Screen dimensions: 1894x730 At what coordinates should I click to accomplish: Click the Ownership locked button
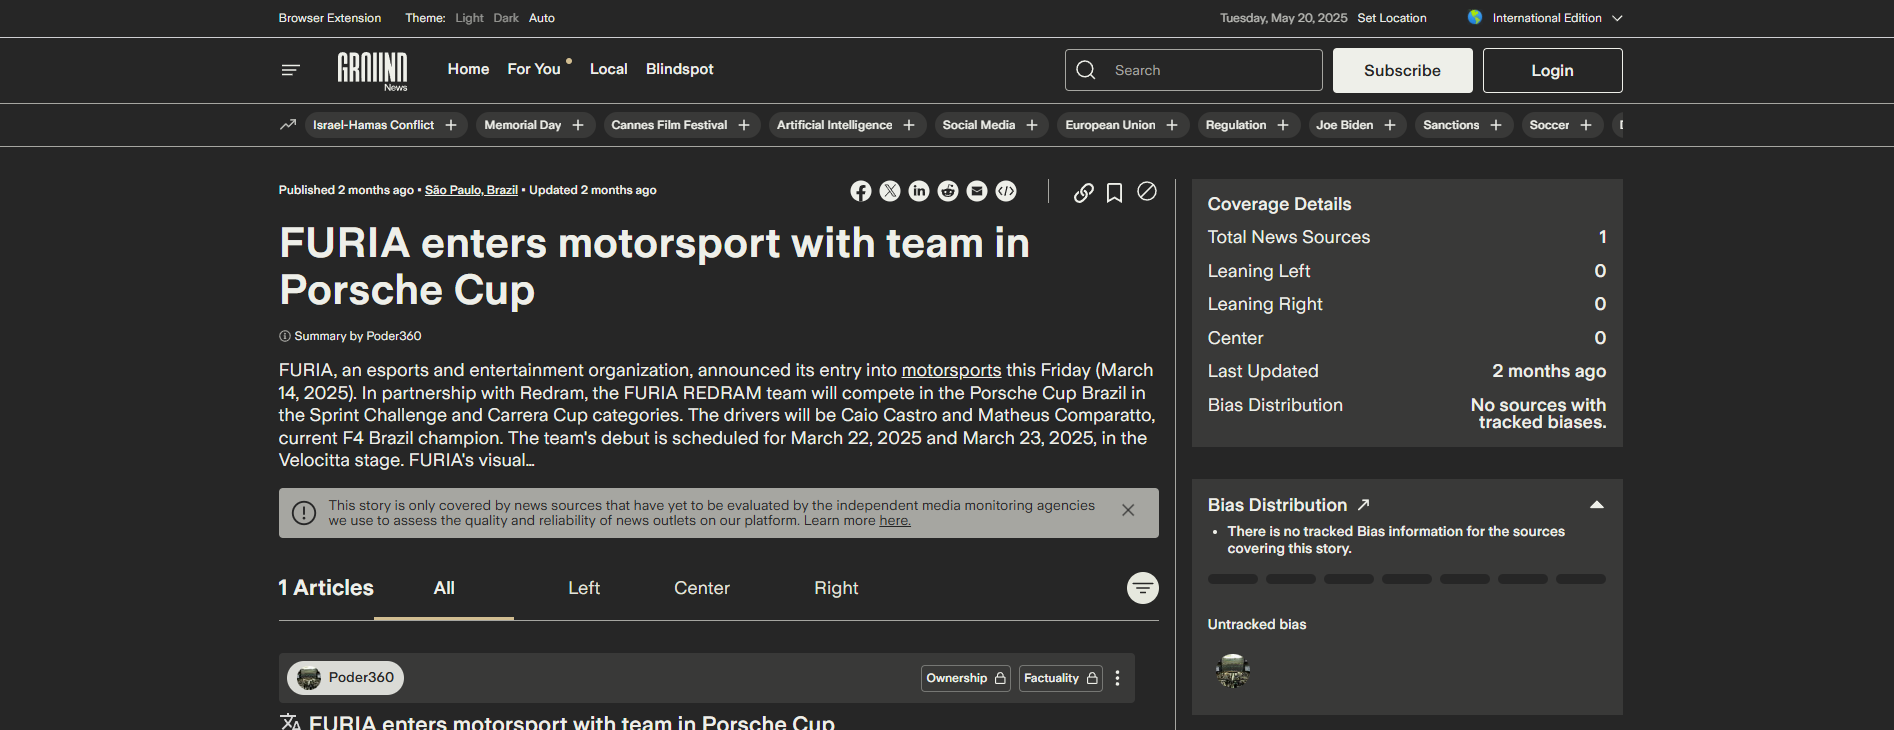click(x=966, y=678)
